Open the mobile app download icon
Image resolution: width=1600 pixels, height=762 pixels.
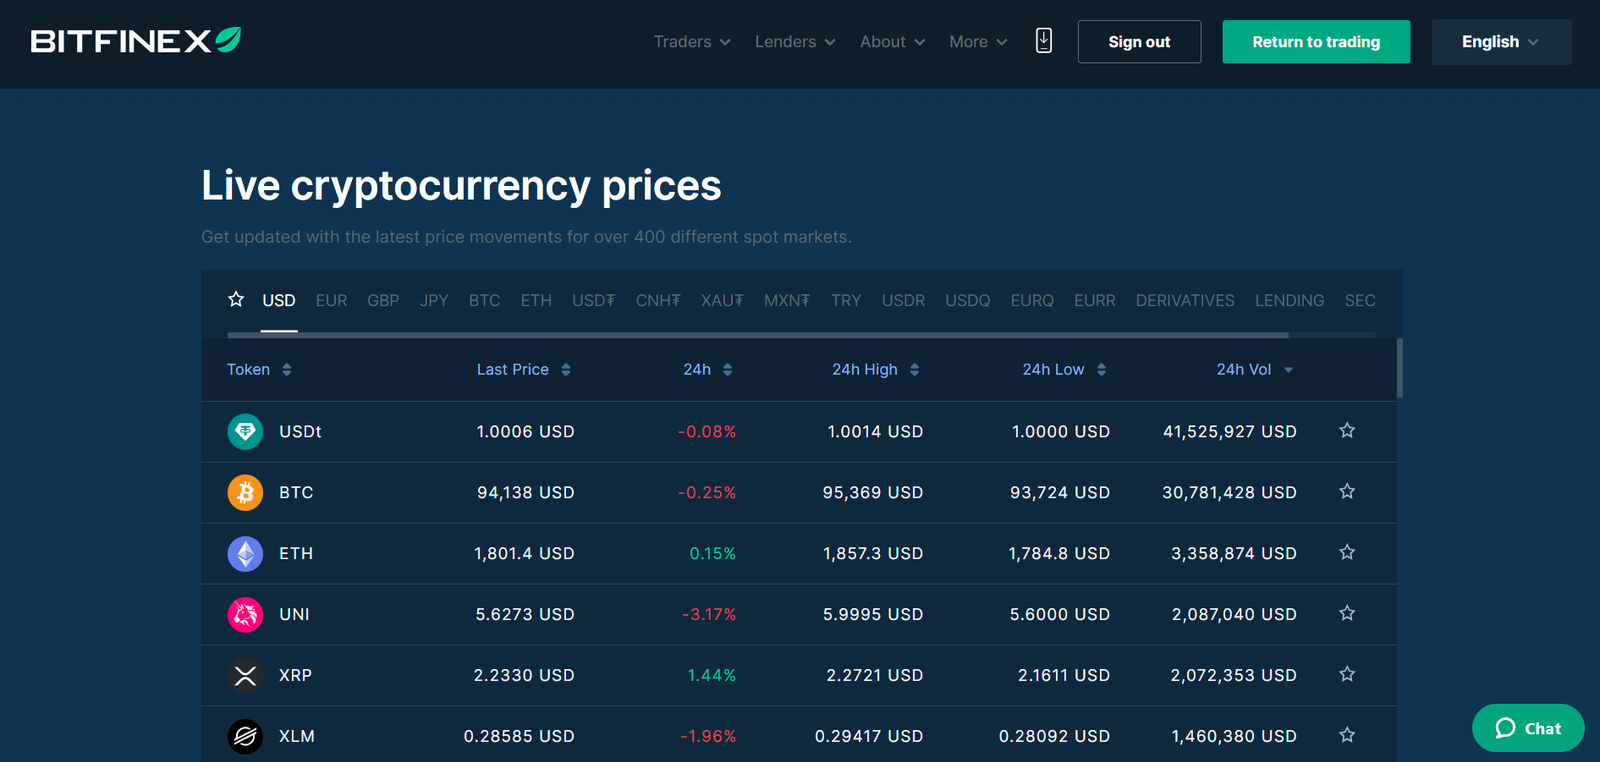(1044, 41)
